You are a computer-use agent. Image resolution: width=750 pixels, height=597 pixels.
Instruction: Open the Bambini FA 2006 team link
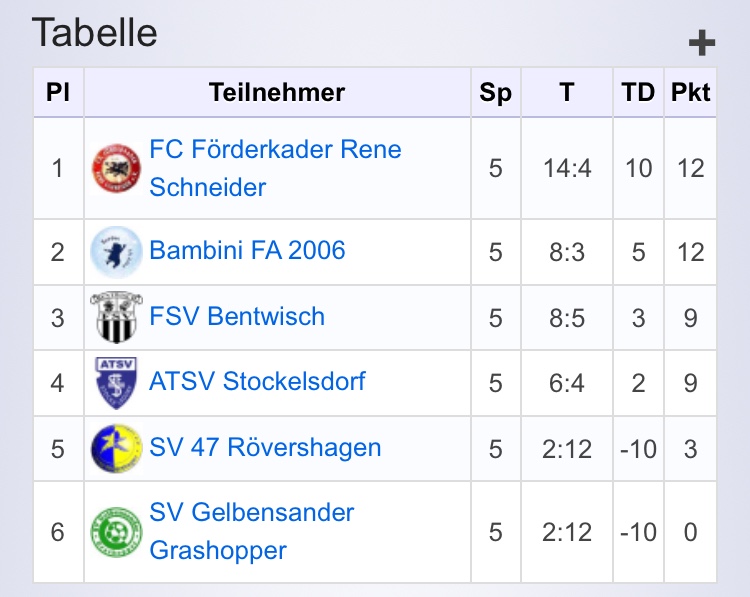pos(247,250)
